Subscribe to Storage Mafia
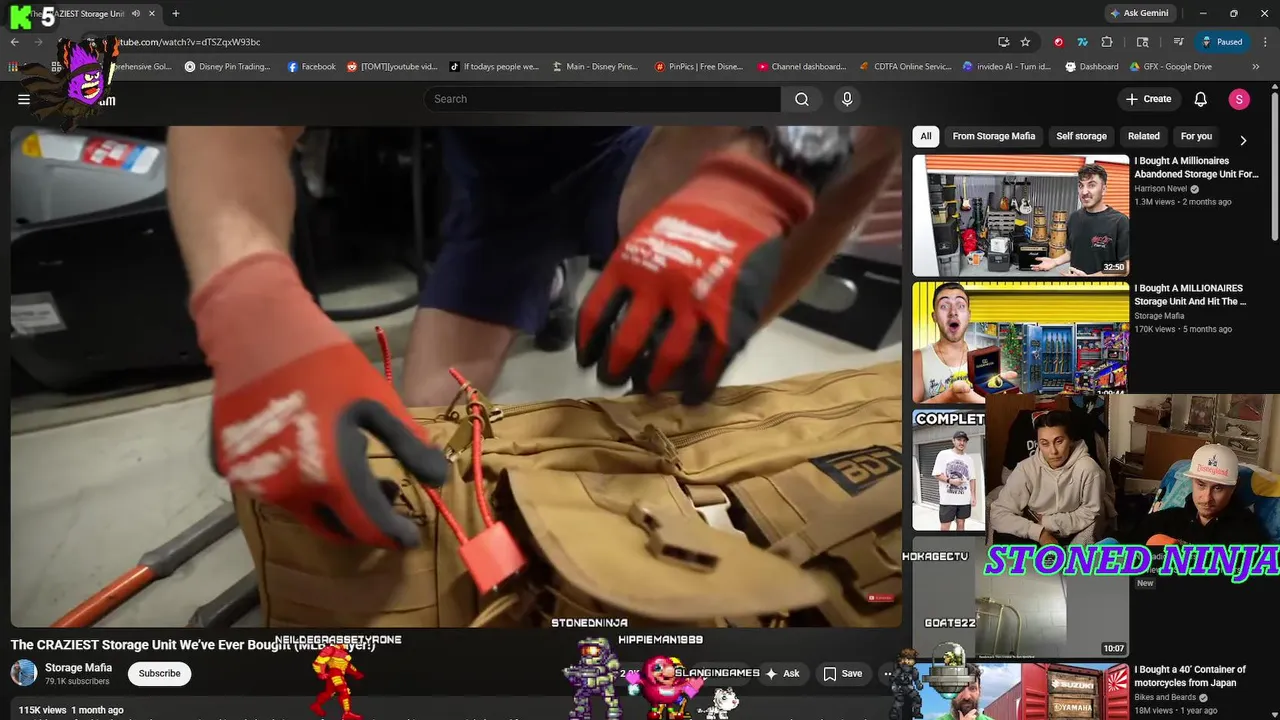 pyautogui.click(x=159, y=674)
